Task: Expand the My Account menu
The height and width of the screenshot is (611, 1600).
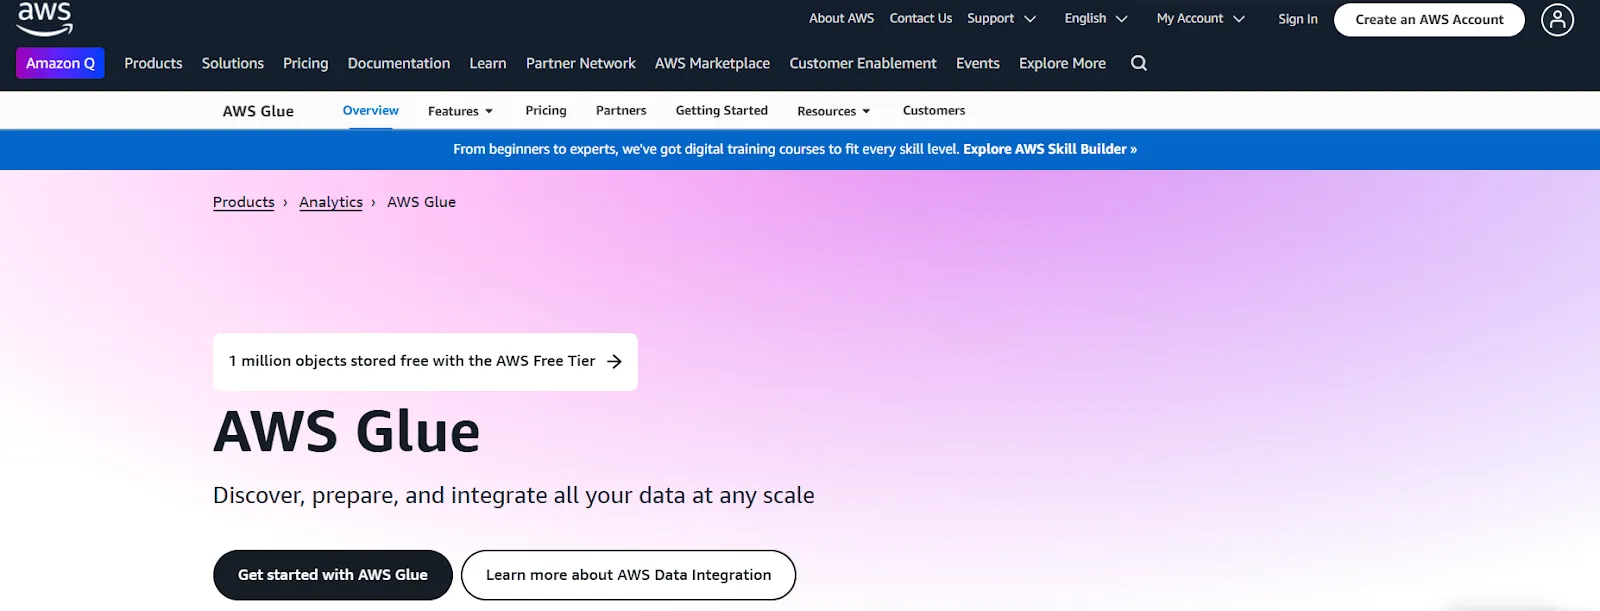Action: tap(1200, 18)
